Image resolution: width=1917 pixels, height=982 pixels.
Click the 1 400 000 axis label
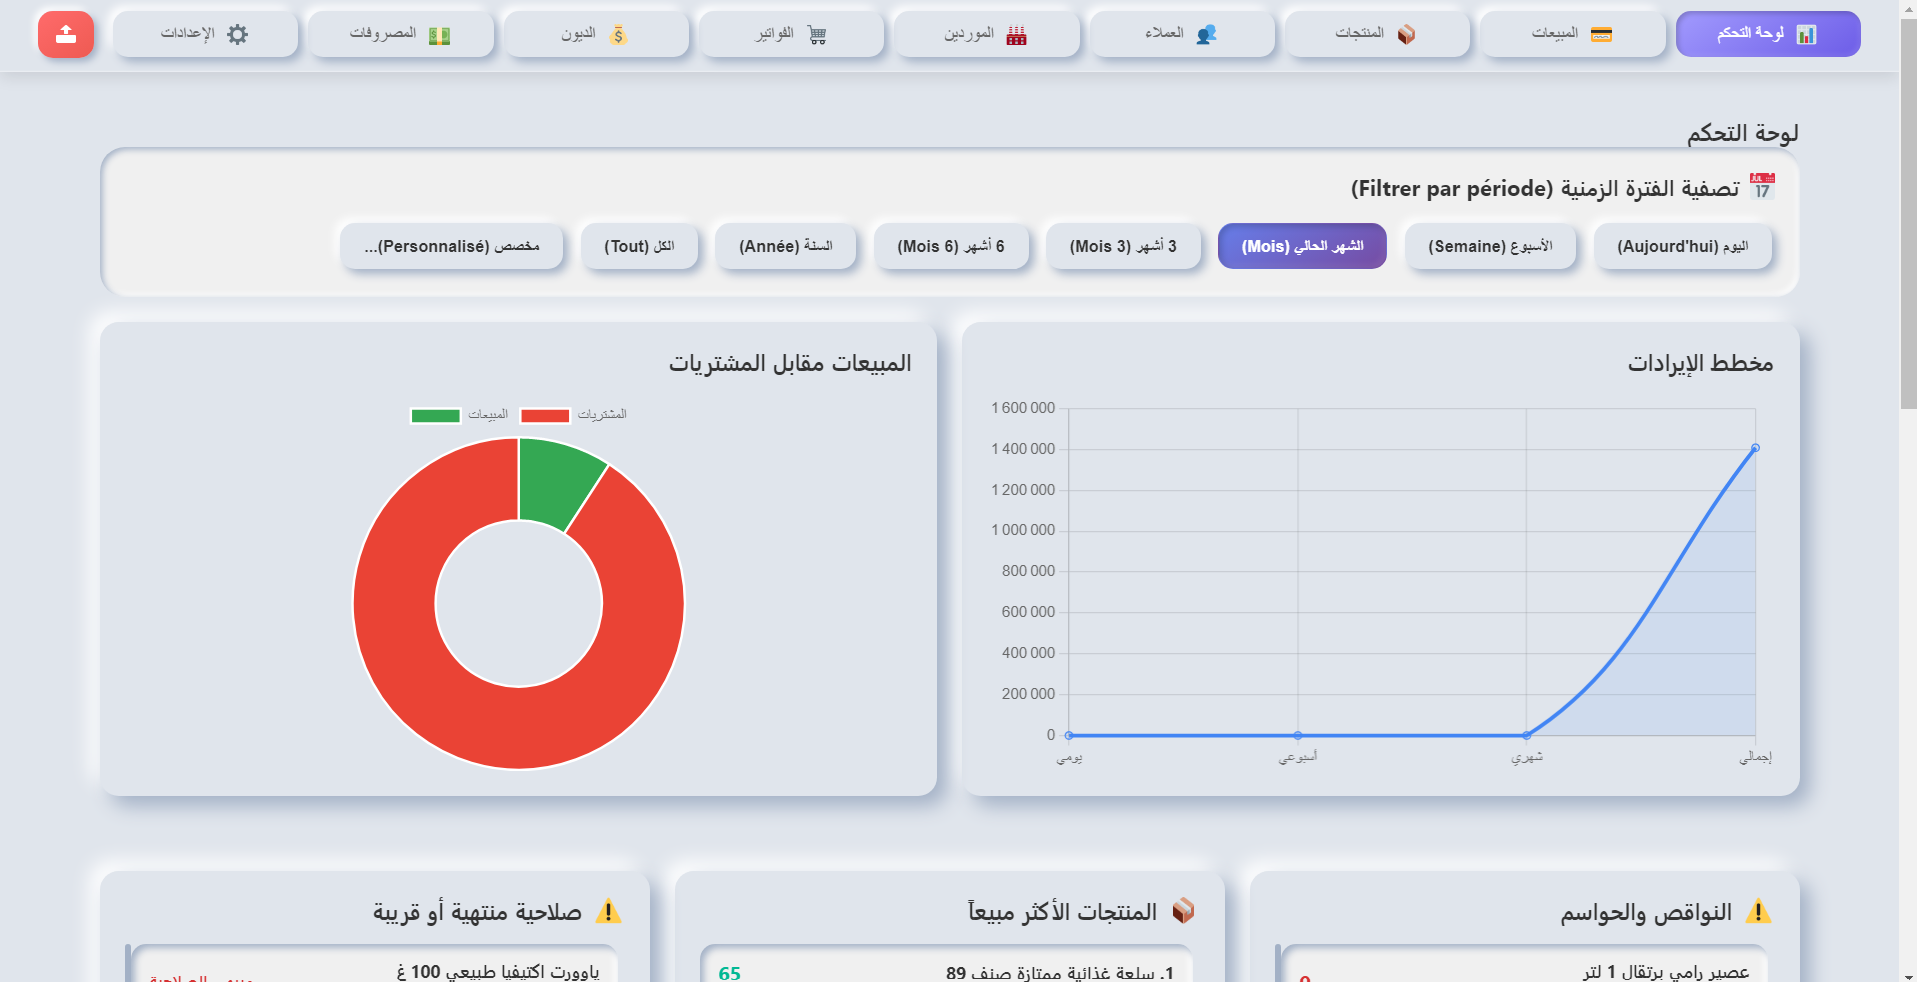pos(1023,449)
